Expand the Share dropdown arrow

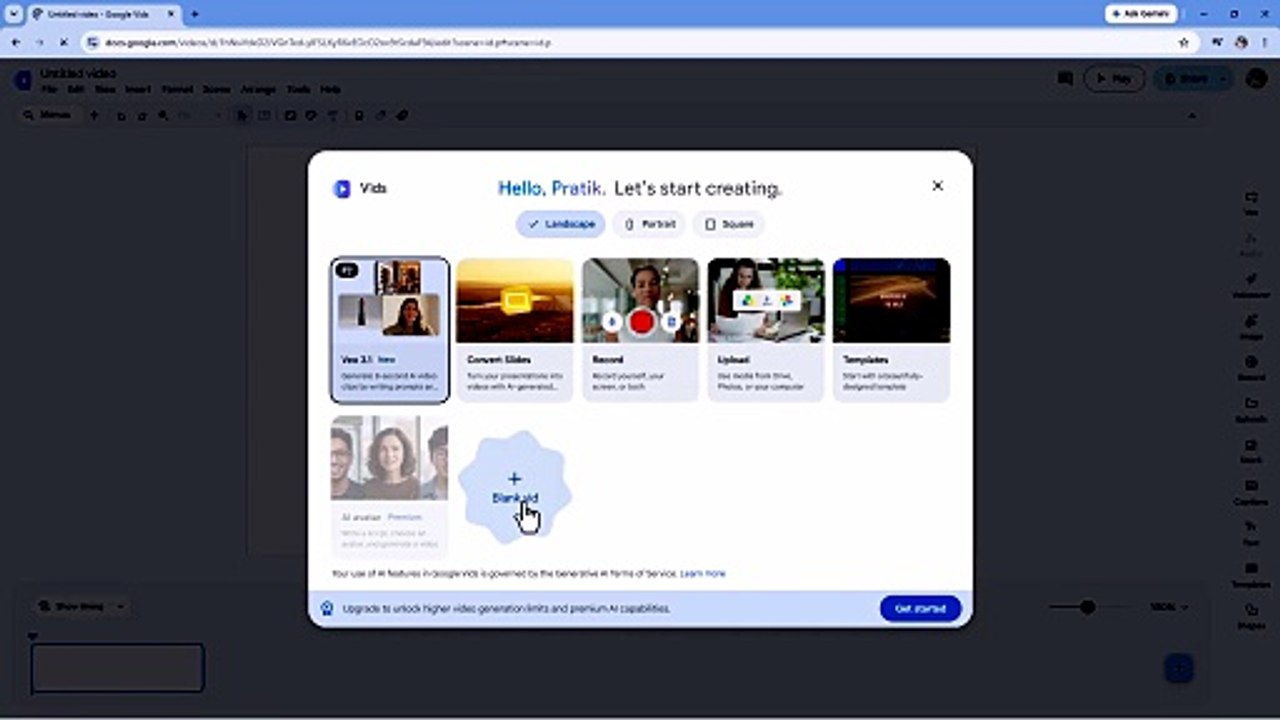point(1222,78)
